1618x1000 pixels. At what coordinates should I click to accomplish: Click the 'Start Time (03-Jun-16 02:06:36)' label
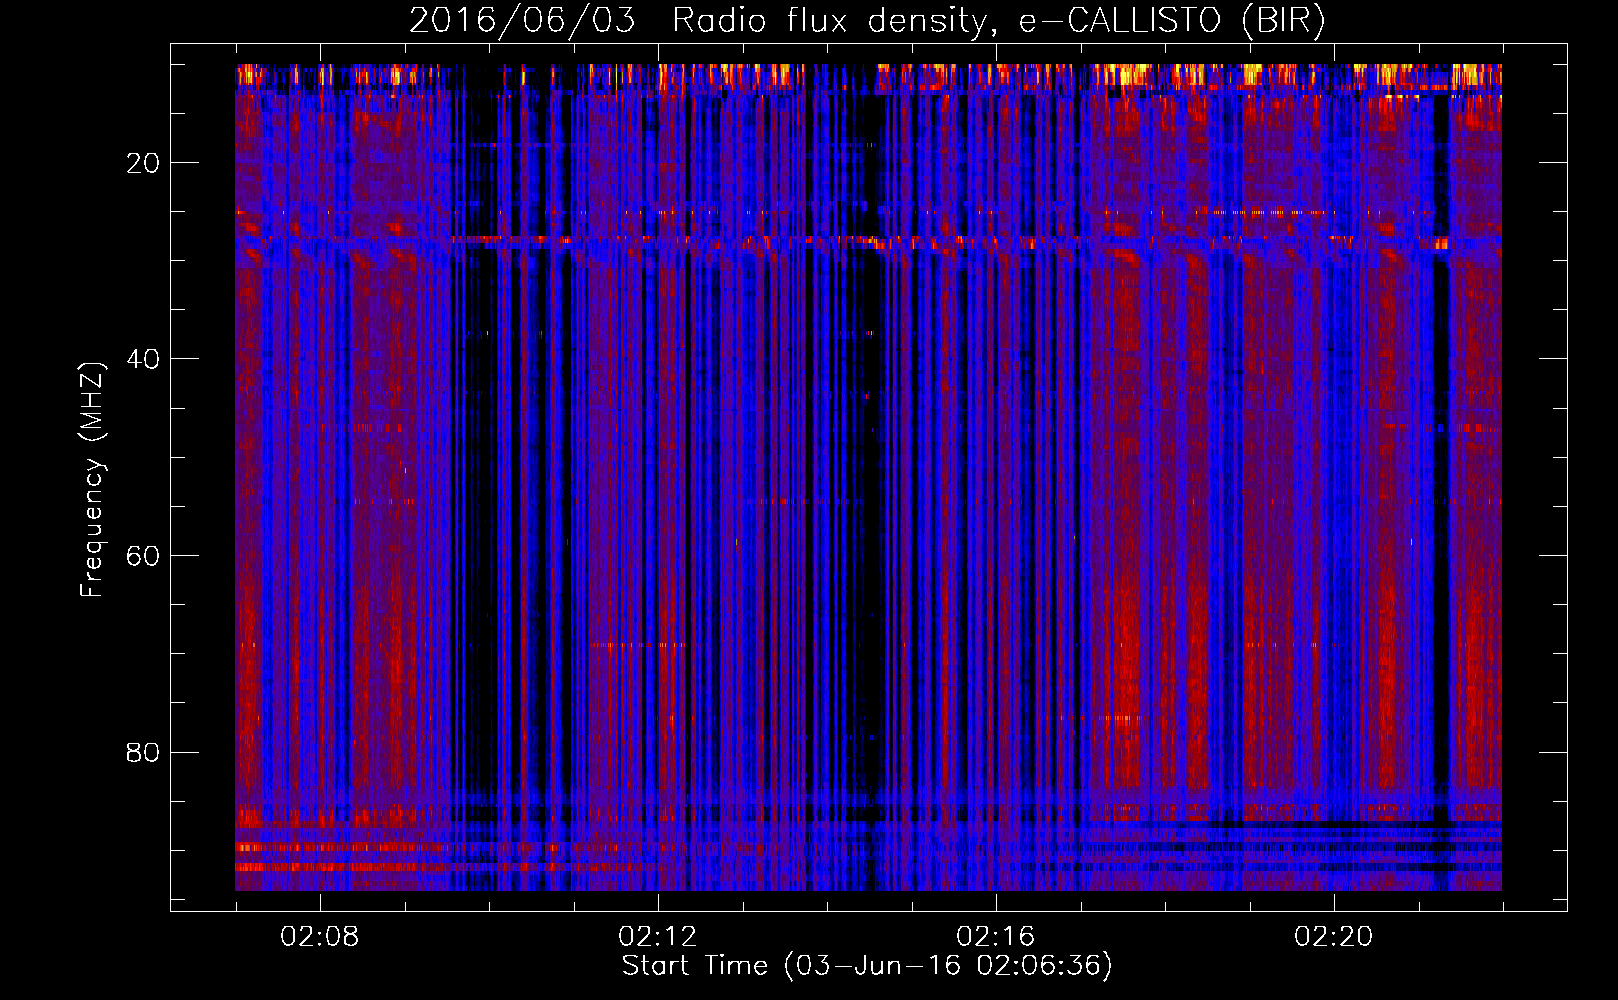pos(867,966)
